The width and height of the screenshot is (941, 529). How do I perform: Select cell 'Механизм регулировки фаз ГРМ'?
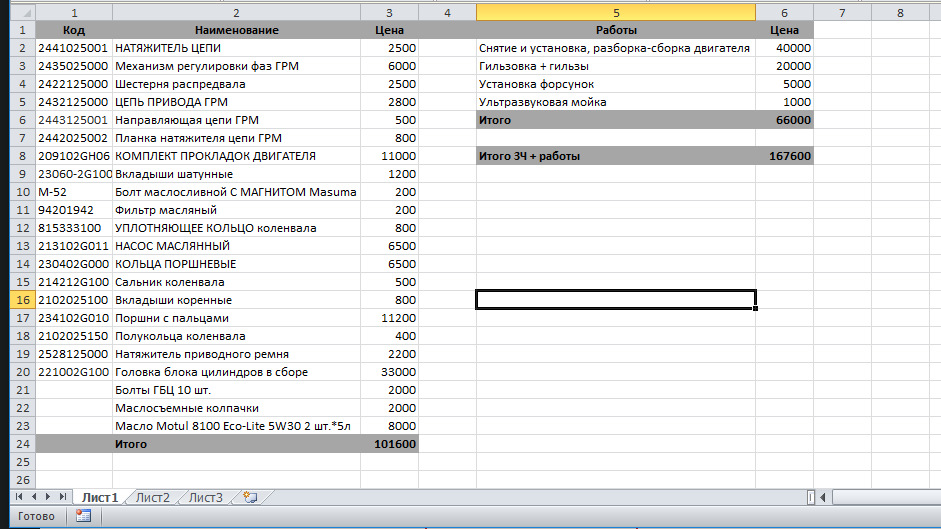click(236, 66)
